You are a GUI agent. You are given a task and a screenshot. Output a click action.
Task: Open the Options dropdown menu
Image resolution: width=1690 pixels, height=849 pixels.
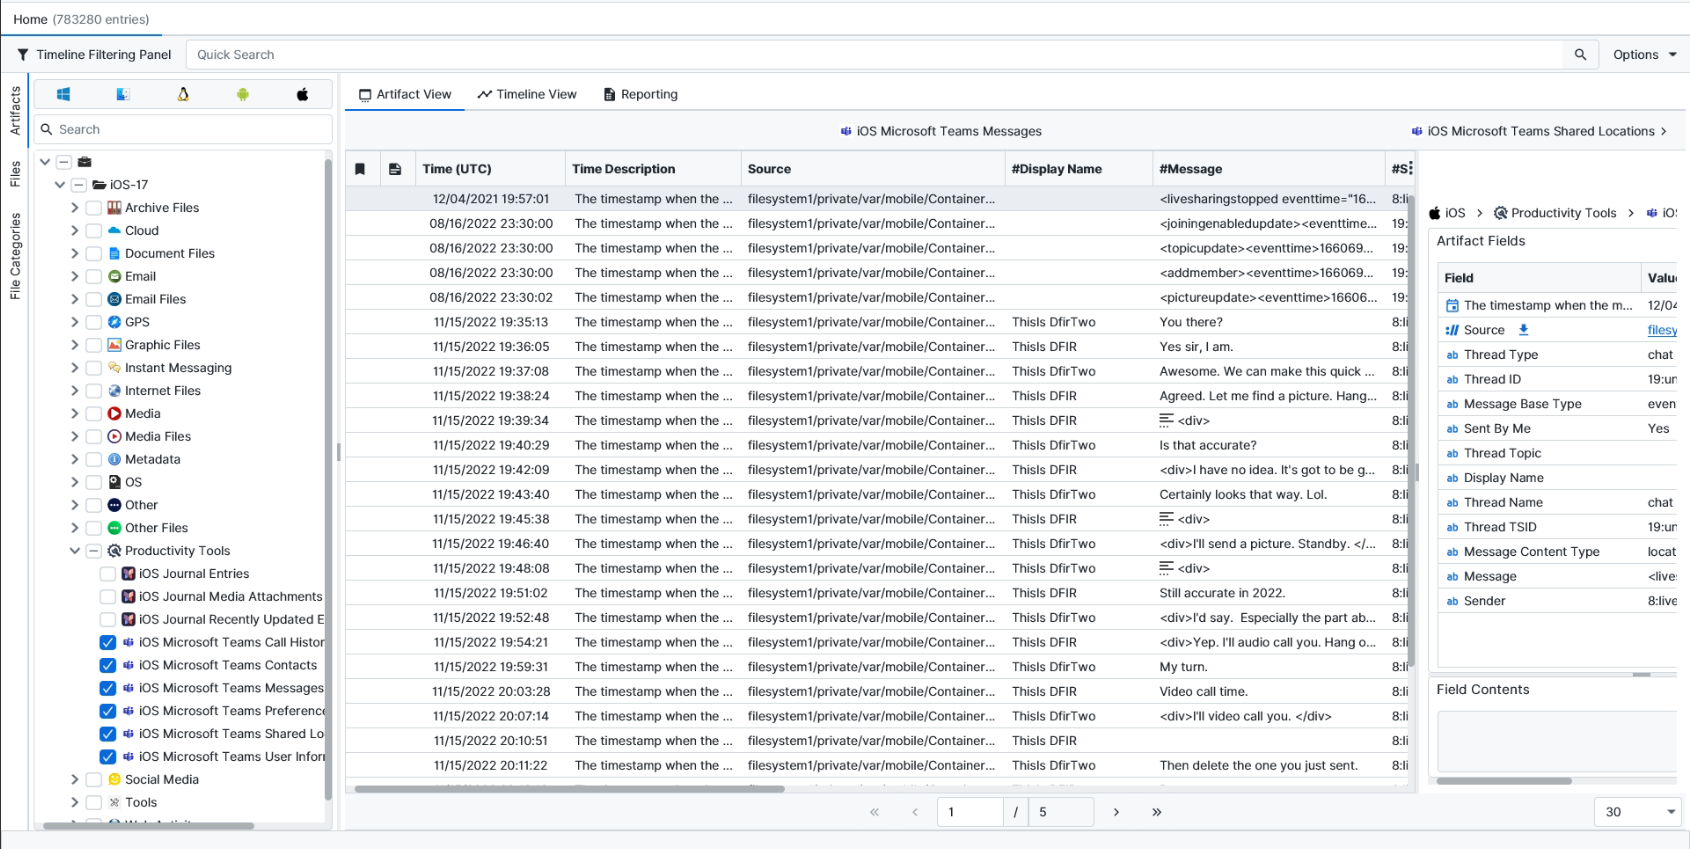1644,55
